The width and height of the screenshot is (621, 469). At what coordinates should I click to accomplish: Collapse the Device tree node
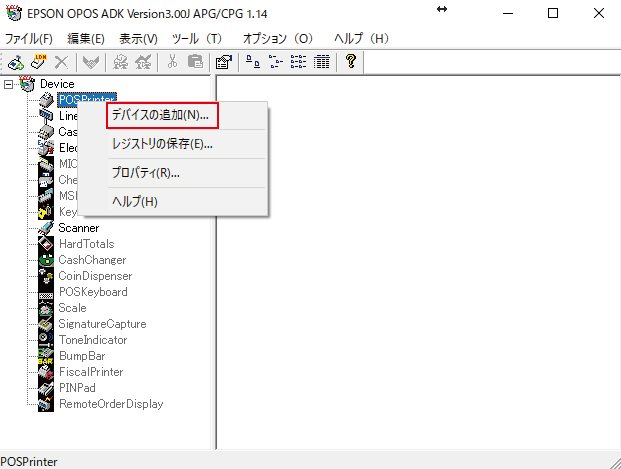click(x=8, y=84)
